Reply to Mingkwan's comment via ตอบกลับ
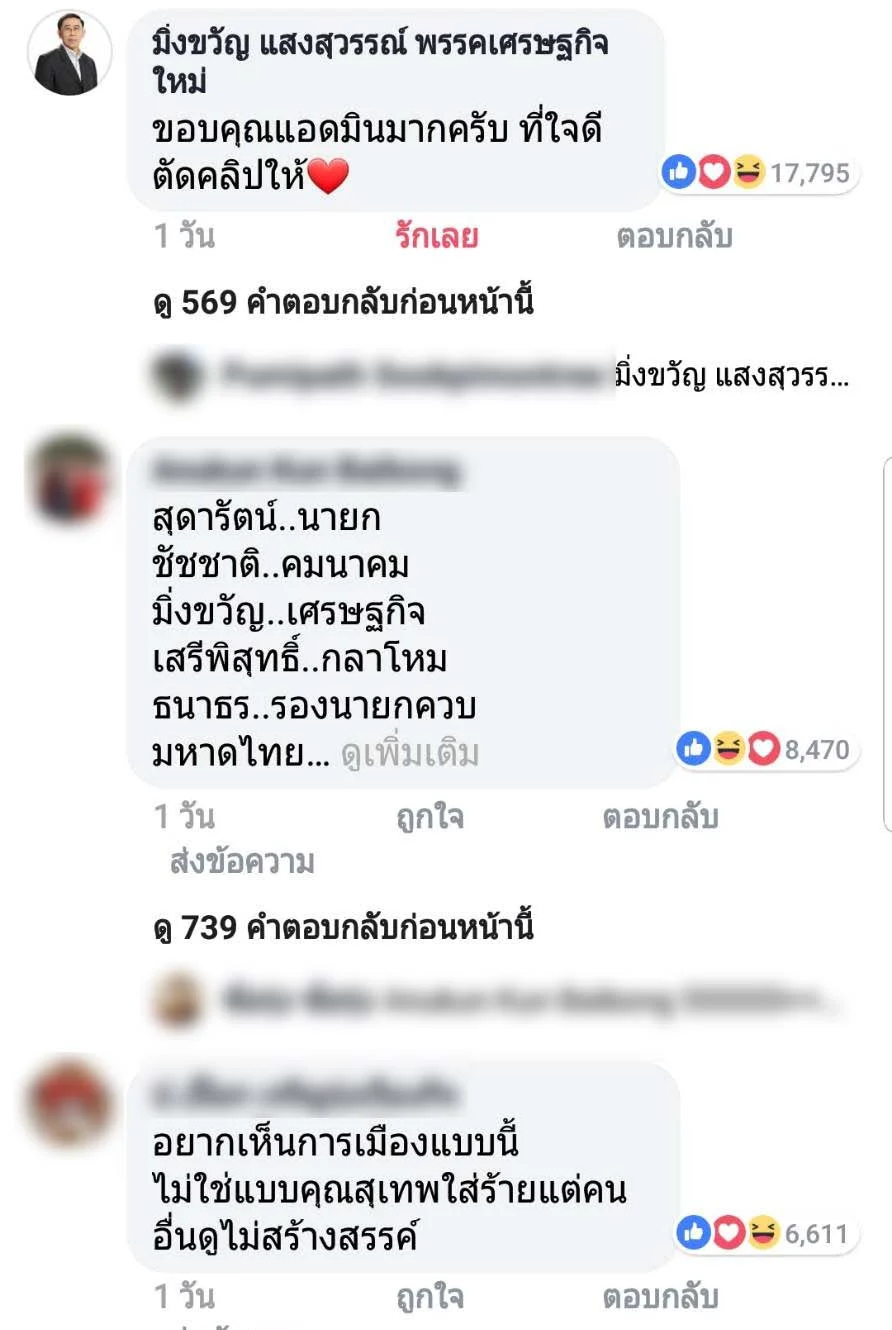The height and width of the screenshot is (1330, 892). (x=674, y=237)
